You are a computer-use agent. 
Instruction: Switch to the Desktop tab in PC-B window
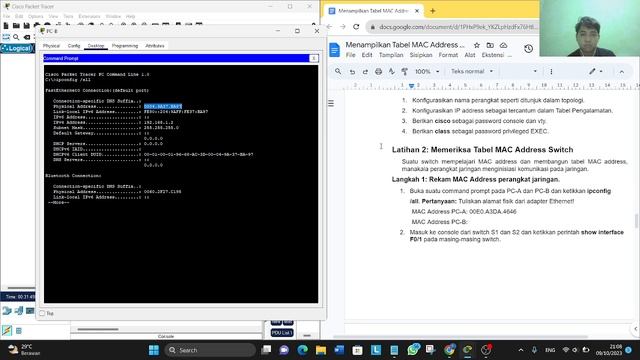tap(96, 46)
